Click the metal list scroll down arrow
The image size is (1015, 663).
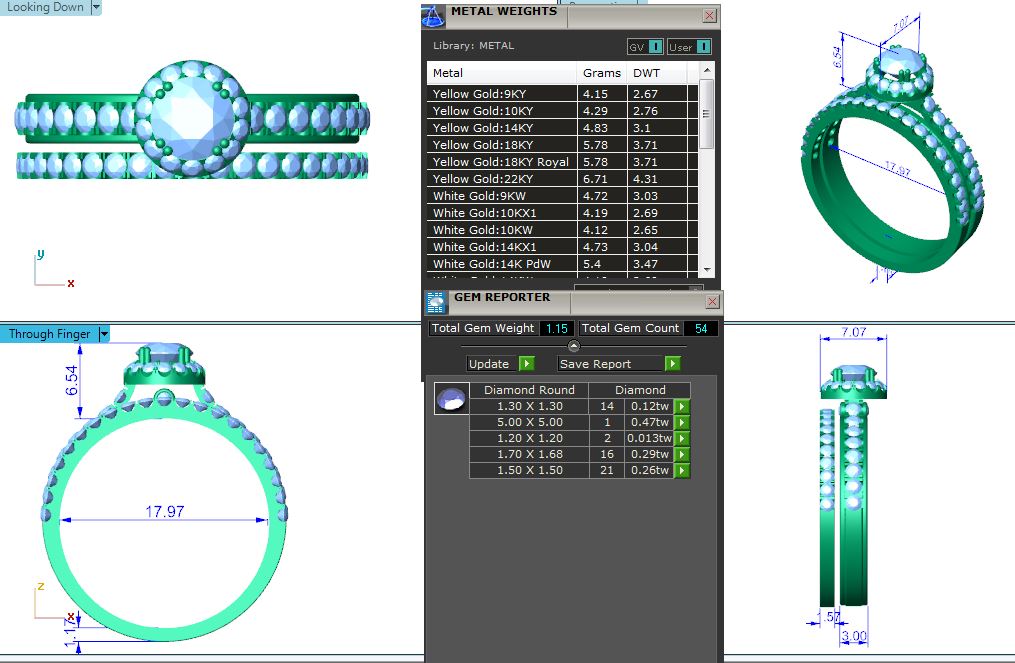(x=707, y=270)
